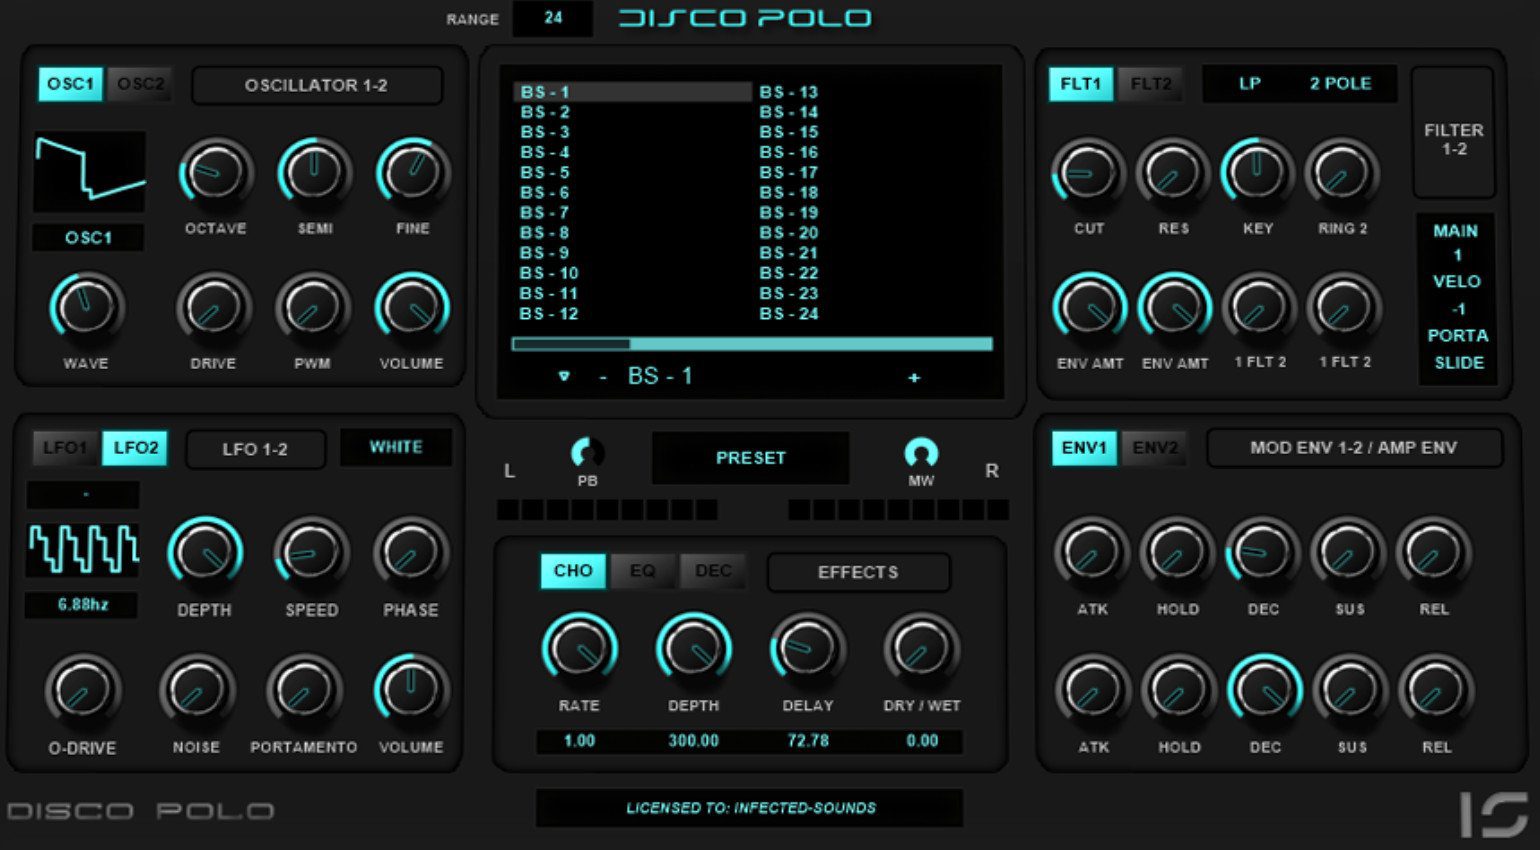Viewport: 1540px width, 850px height.
Task: Click the VELO -1 selector
Action: coord(1456,295)
